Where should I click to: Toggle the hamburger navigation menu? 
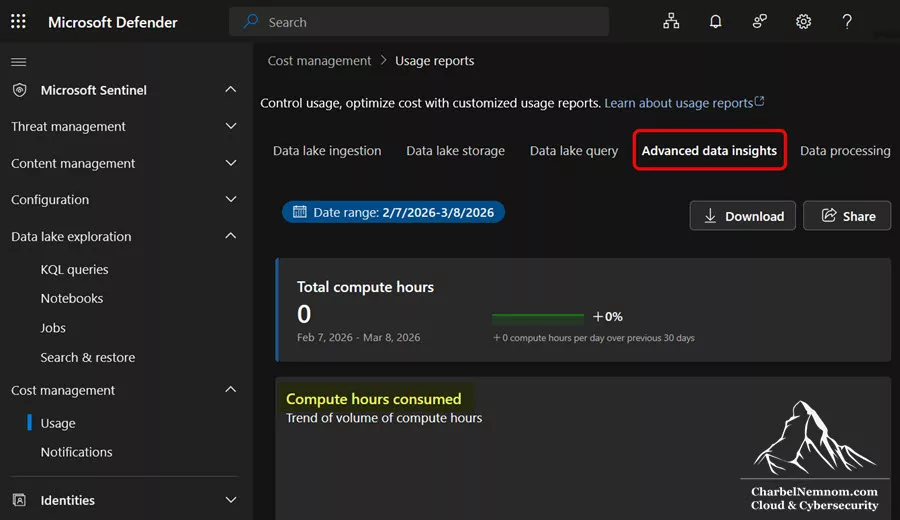coord(18,62)
